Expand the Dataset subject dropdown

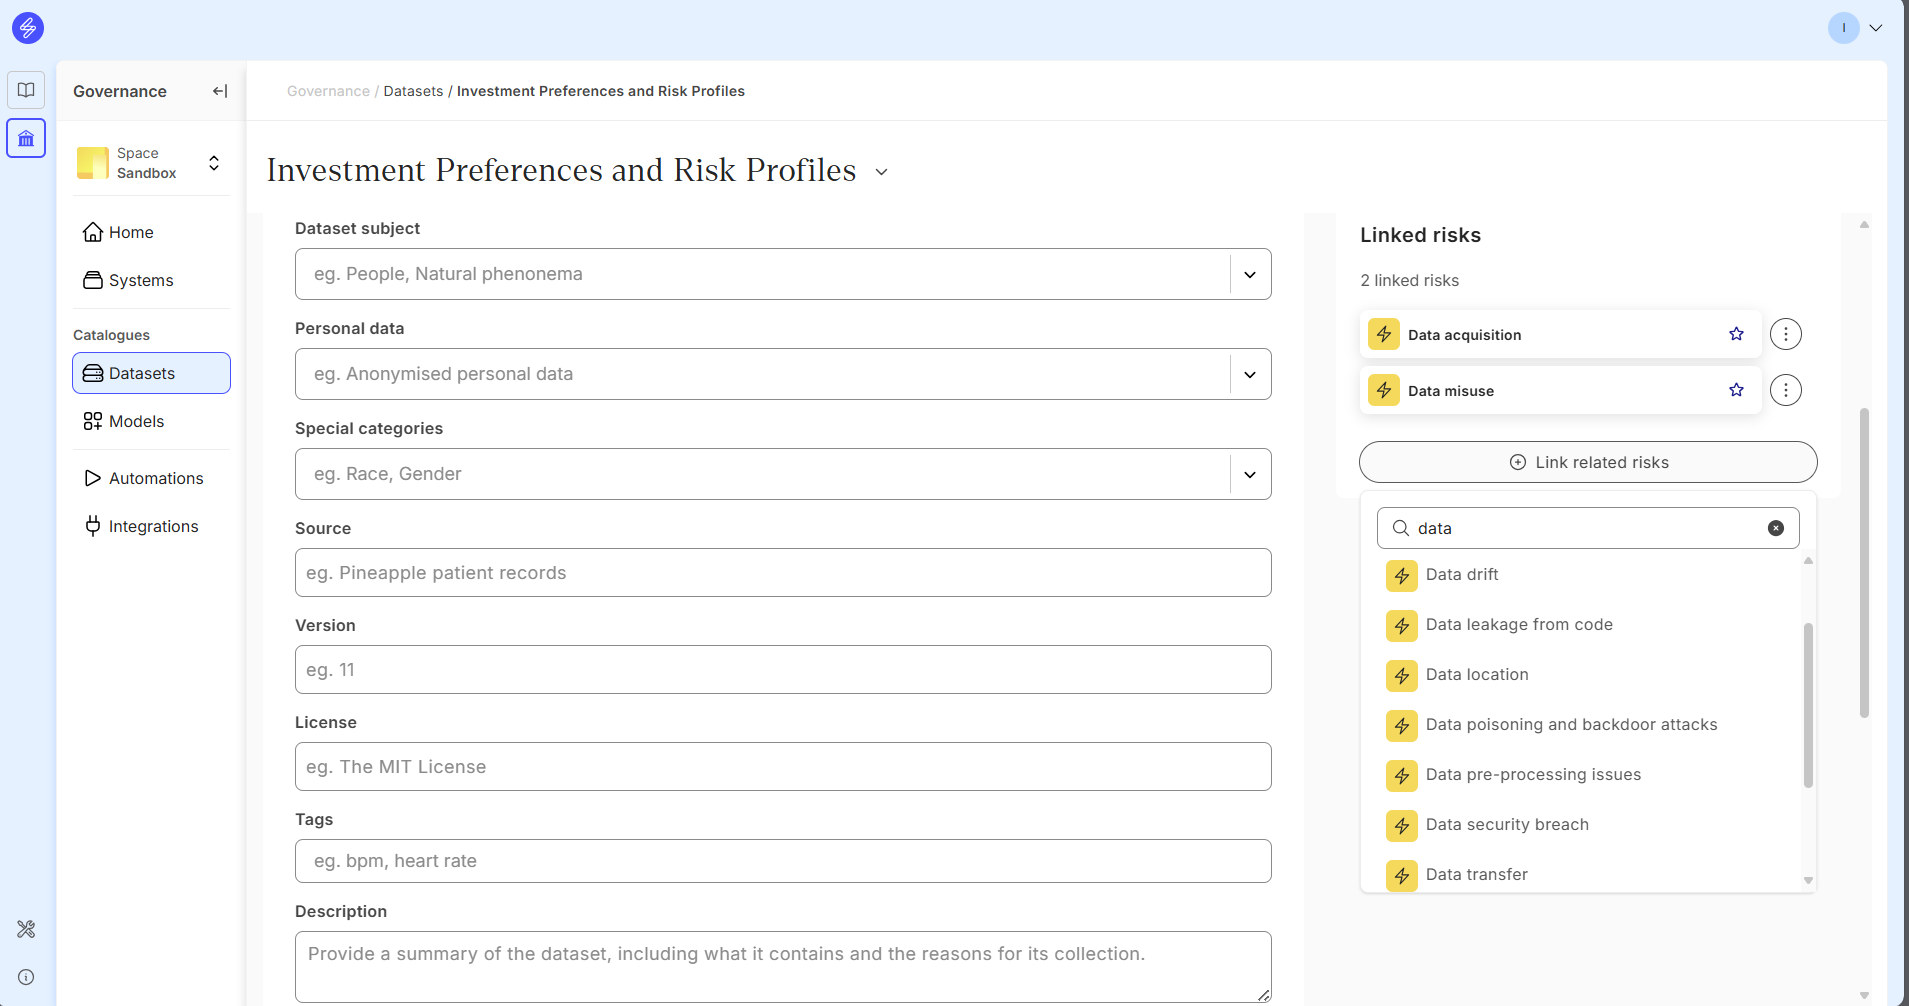1249,274
